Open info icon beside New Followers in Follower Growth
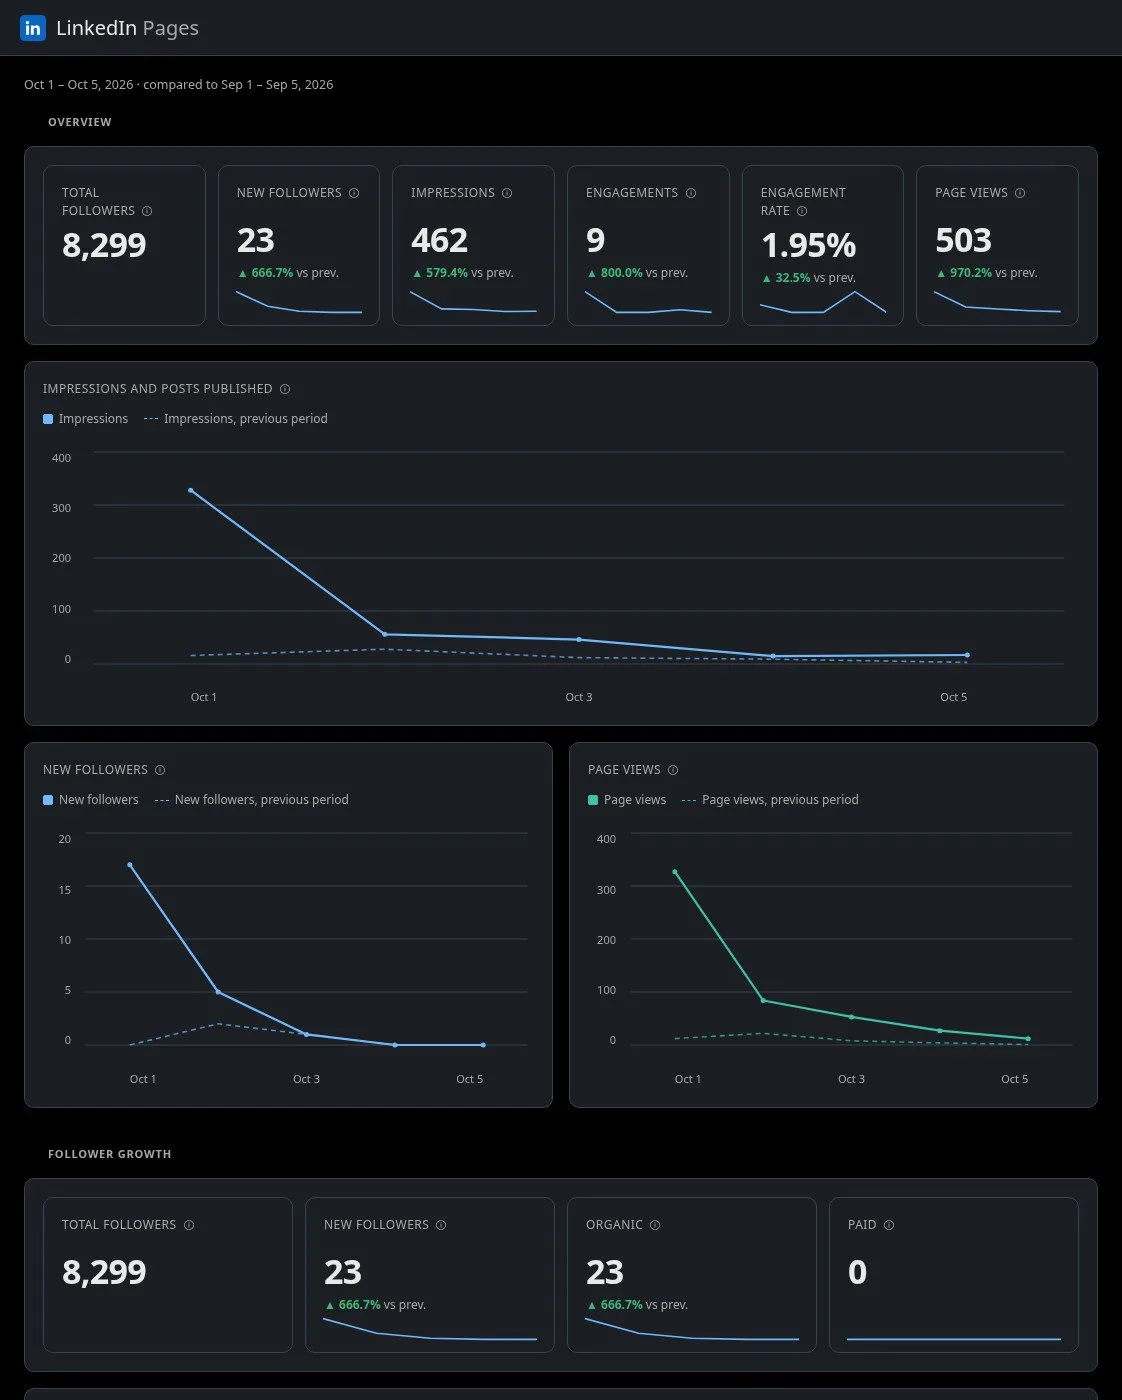This screenshot has width=1122, height=1400. pos(441,1225)
